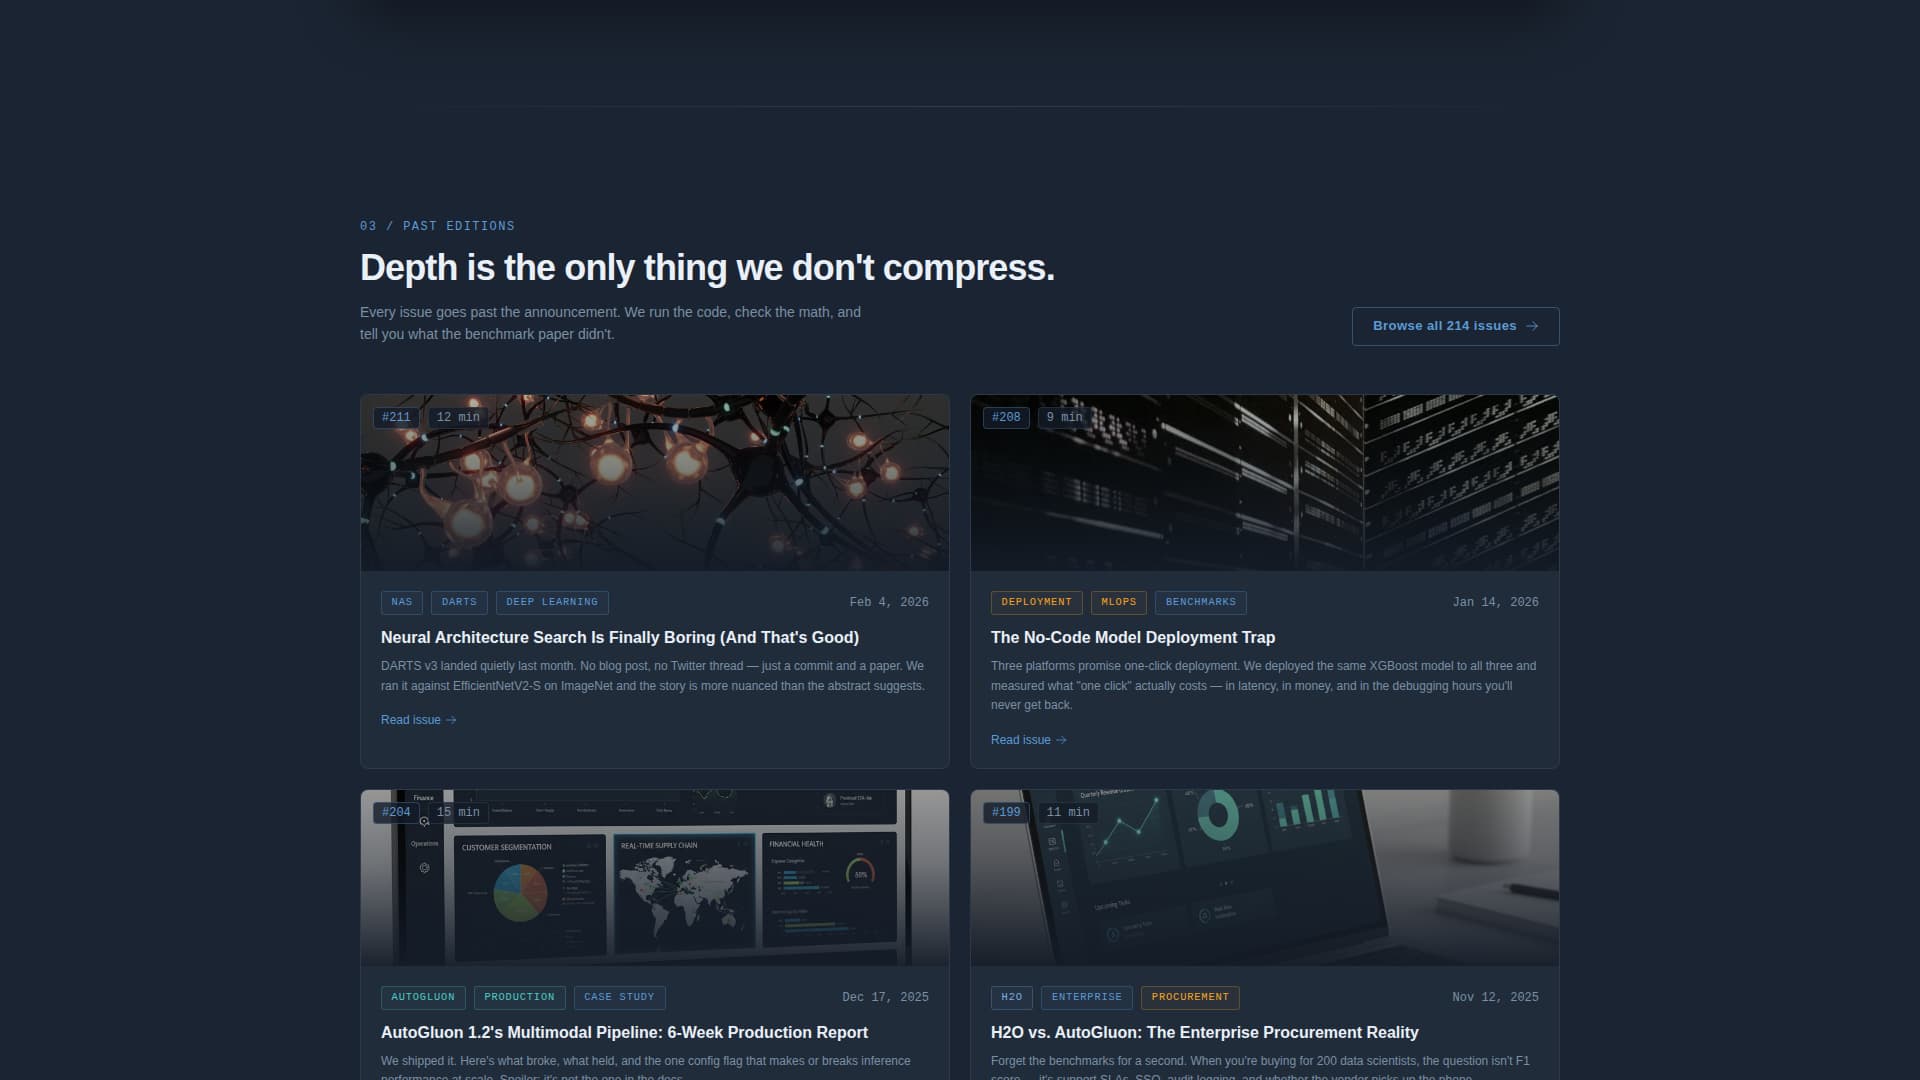Select the CASE STUDY tag
Image resolution: width=1920 pixels, height=1080 pixels.
tap(619, 997)
